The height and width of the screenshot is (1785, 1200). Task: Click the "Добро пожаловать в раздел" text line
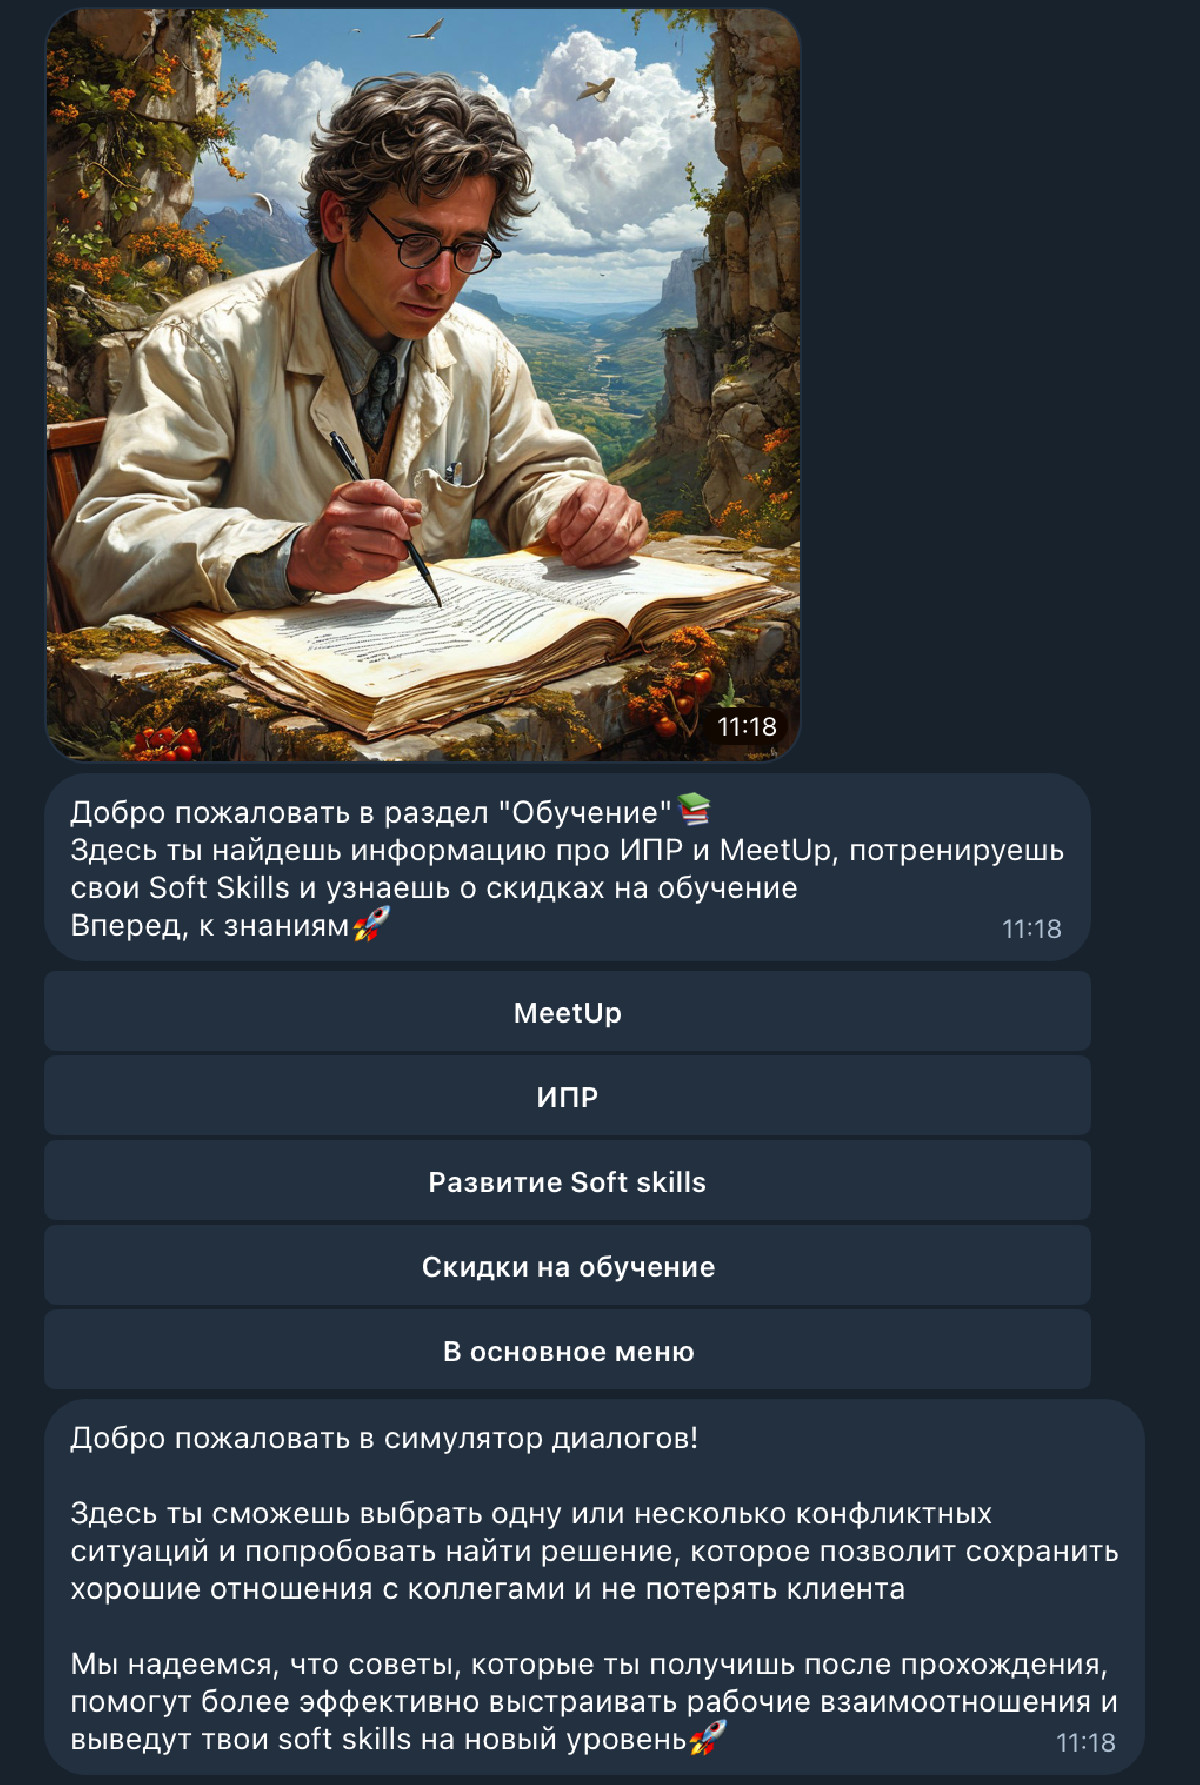(371, 812)
